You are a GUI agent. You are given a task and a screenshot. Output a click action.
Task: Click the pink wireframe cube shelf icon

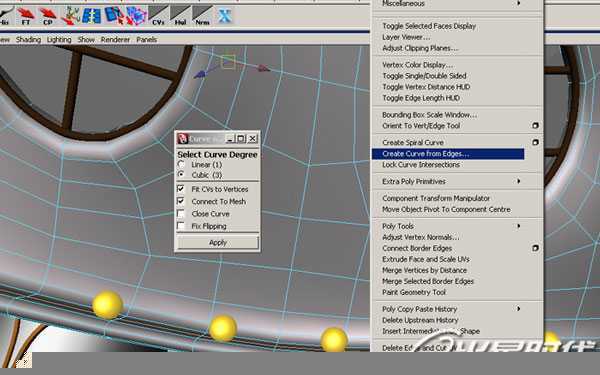(x=136, y=16)
